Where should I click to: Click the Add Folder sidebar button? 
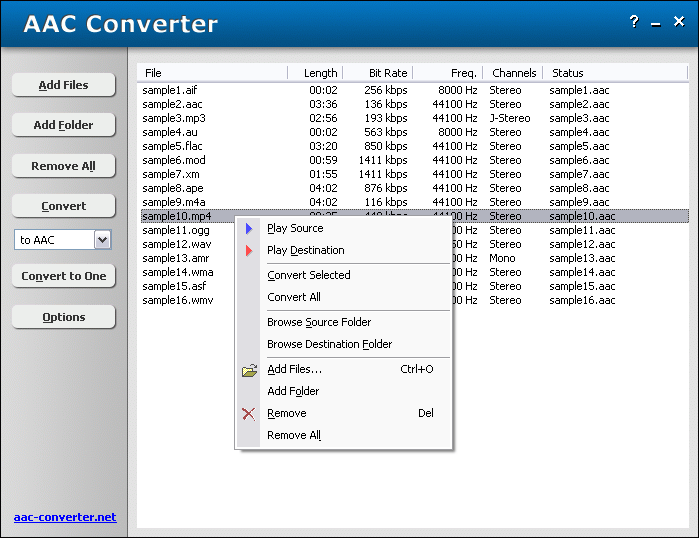coord(63,125)
